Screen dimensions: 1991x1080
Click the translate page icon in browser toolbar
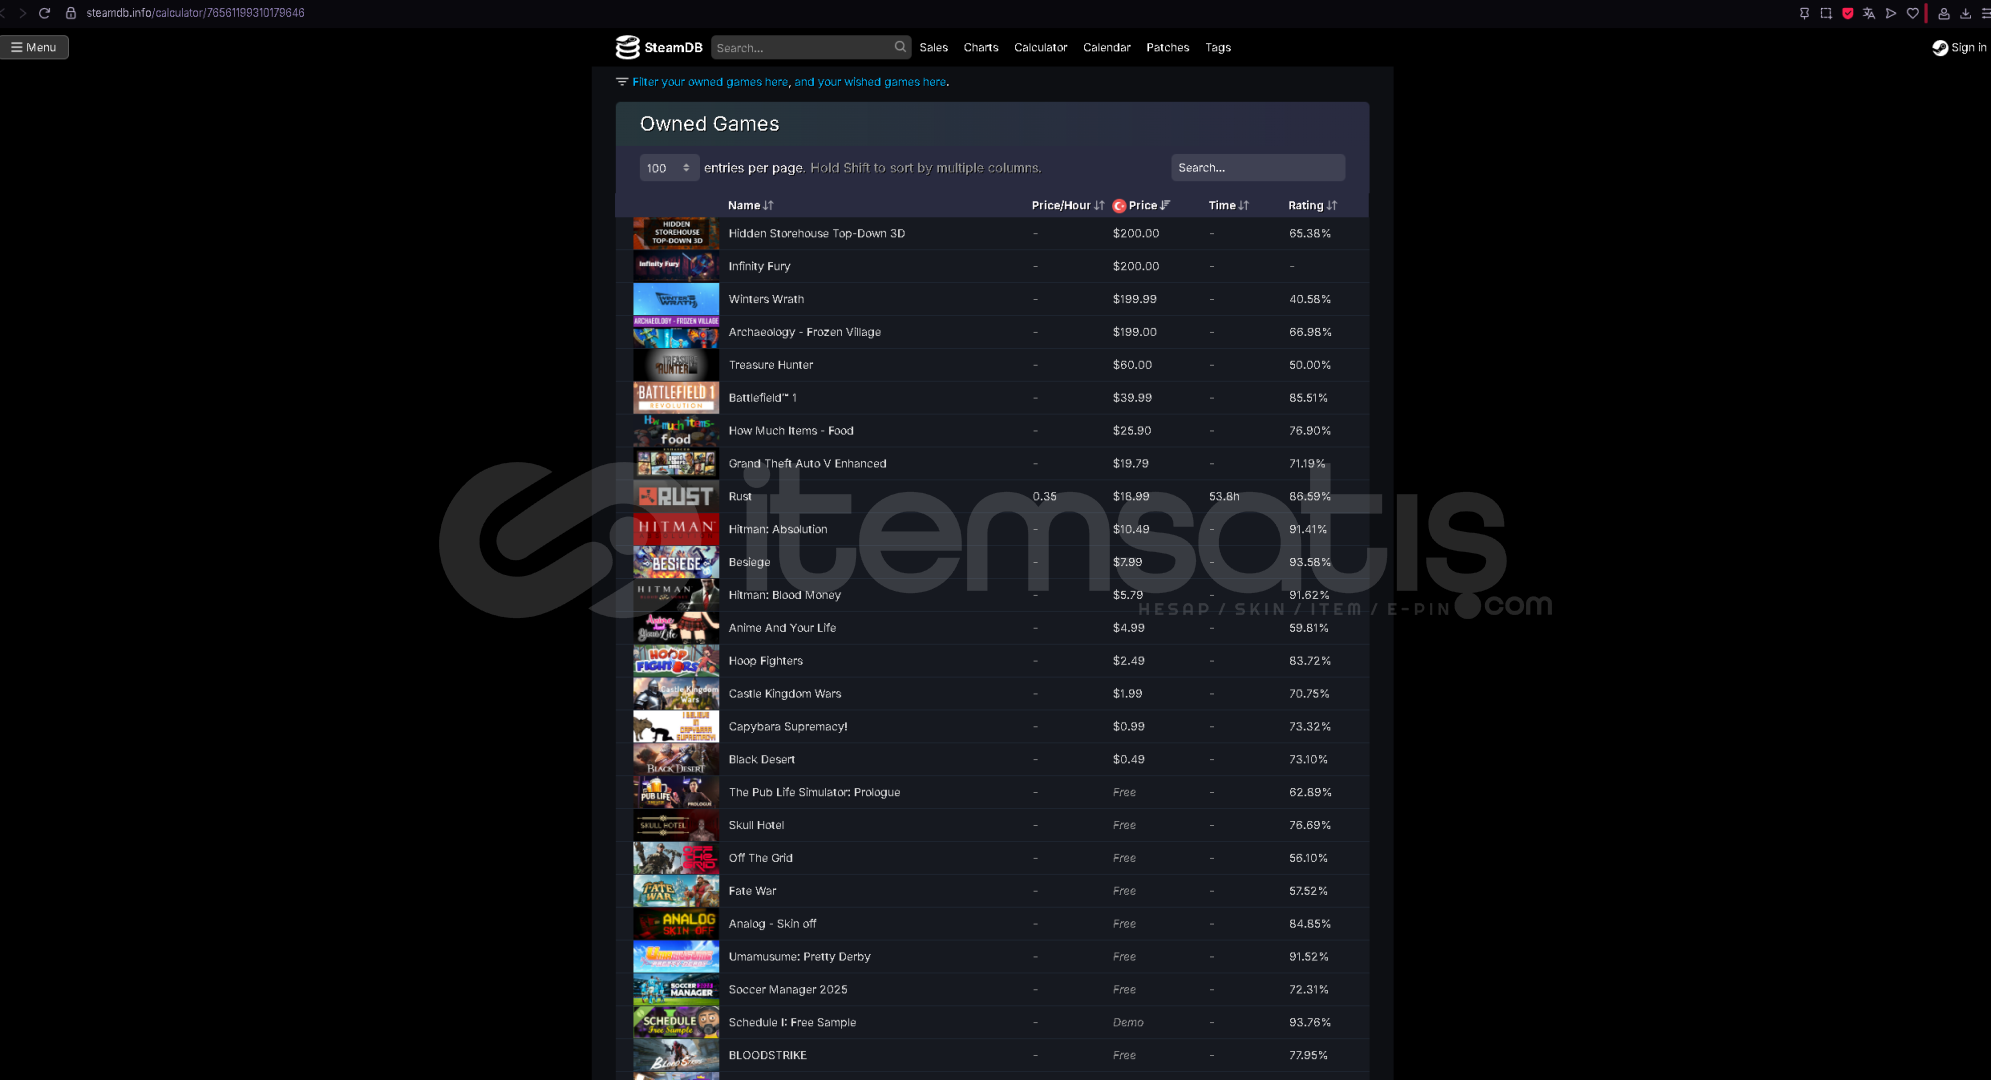tap(1869, 13)
